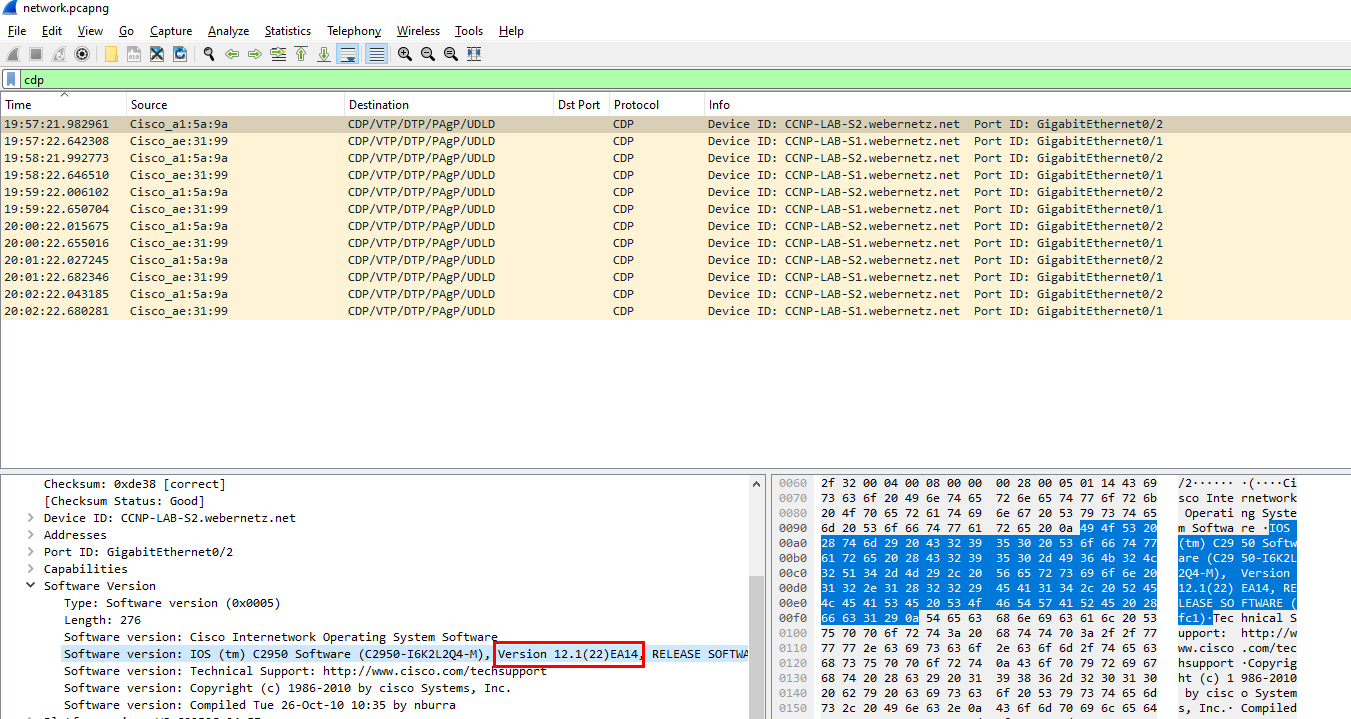Click in the cdp display filter field
Screen dimensions: 1351x719
pyautogui.click(x=600, y=79)
